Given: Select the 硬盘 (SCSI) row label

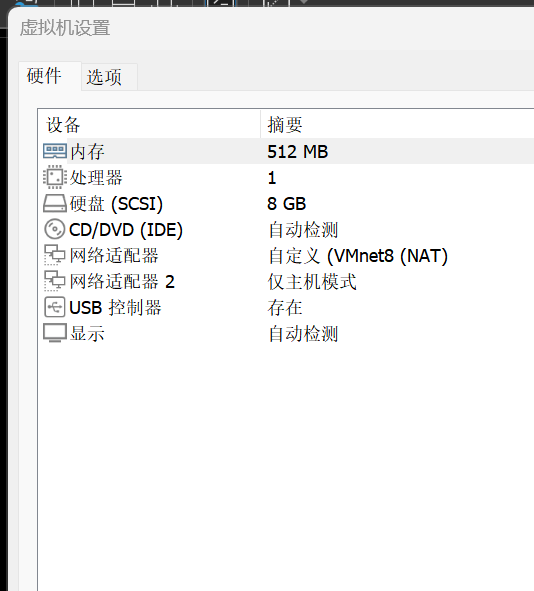Looking at the screenshot, I should [x=116, y=204].
